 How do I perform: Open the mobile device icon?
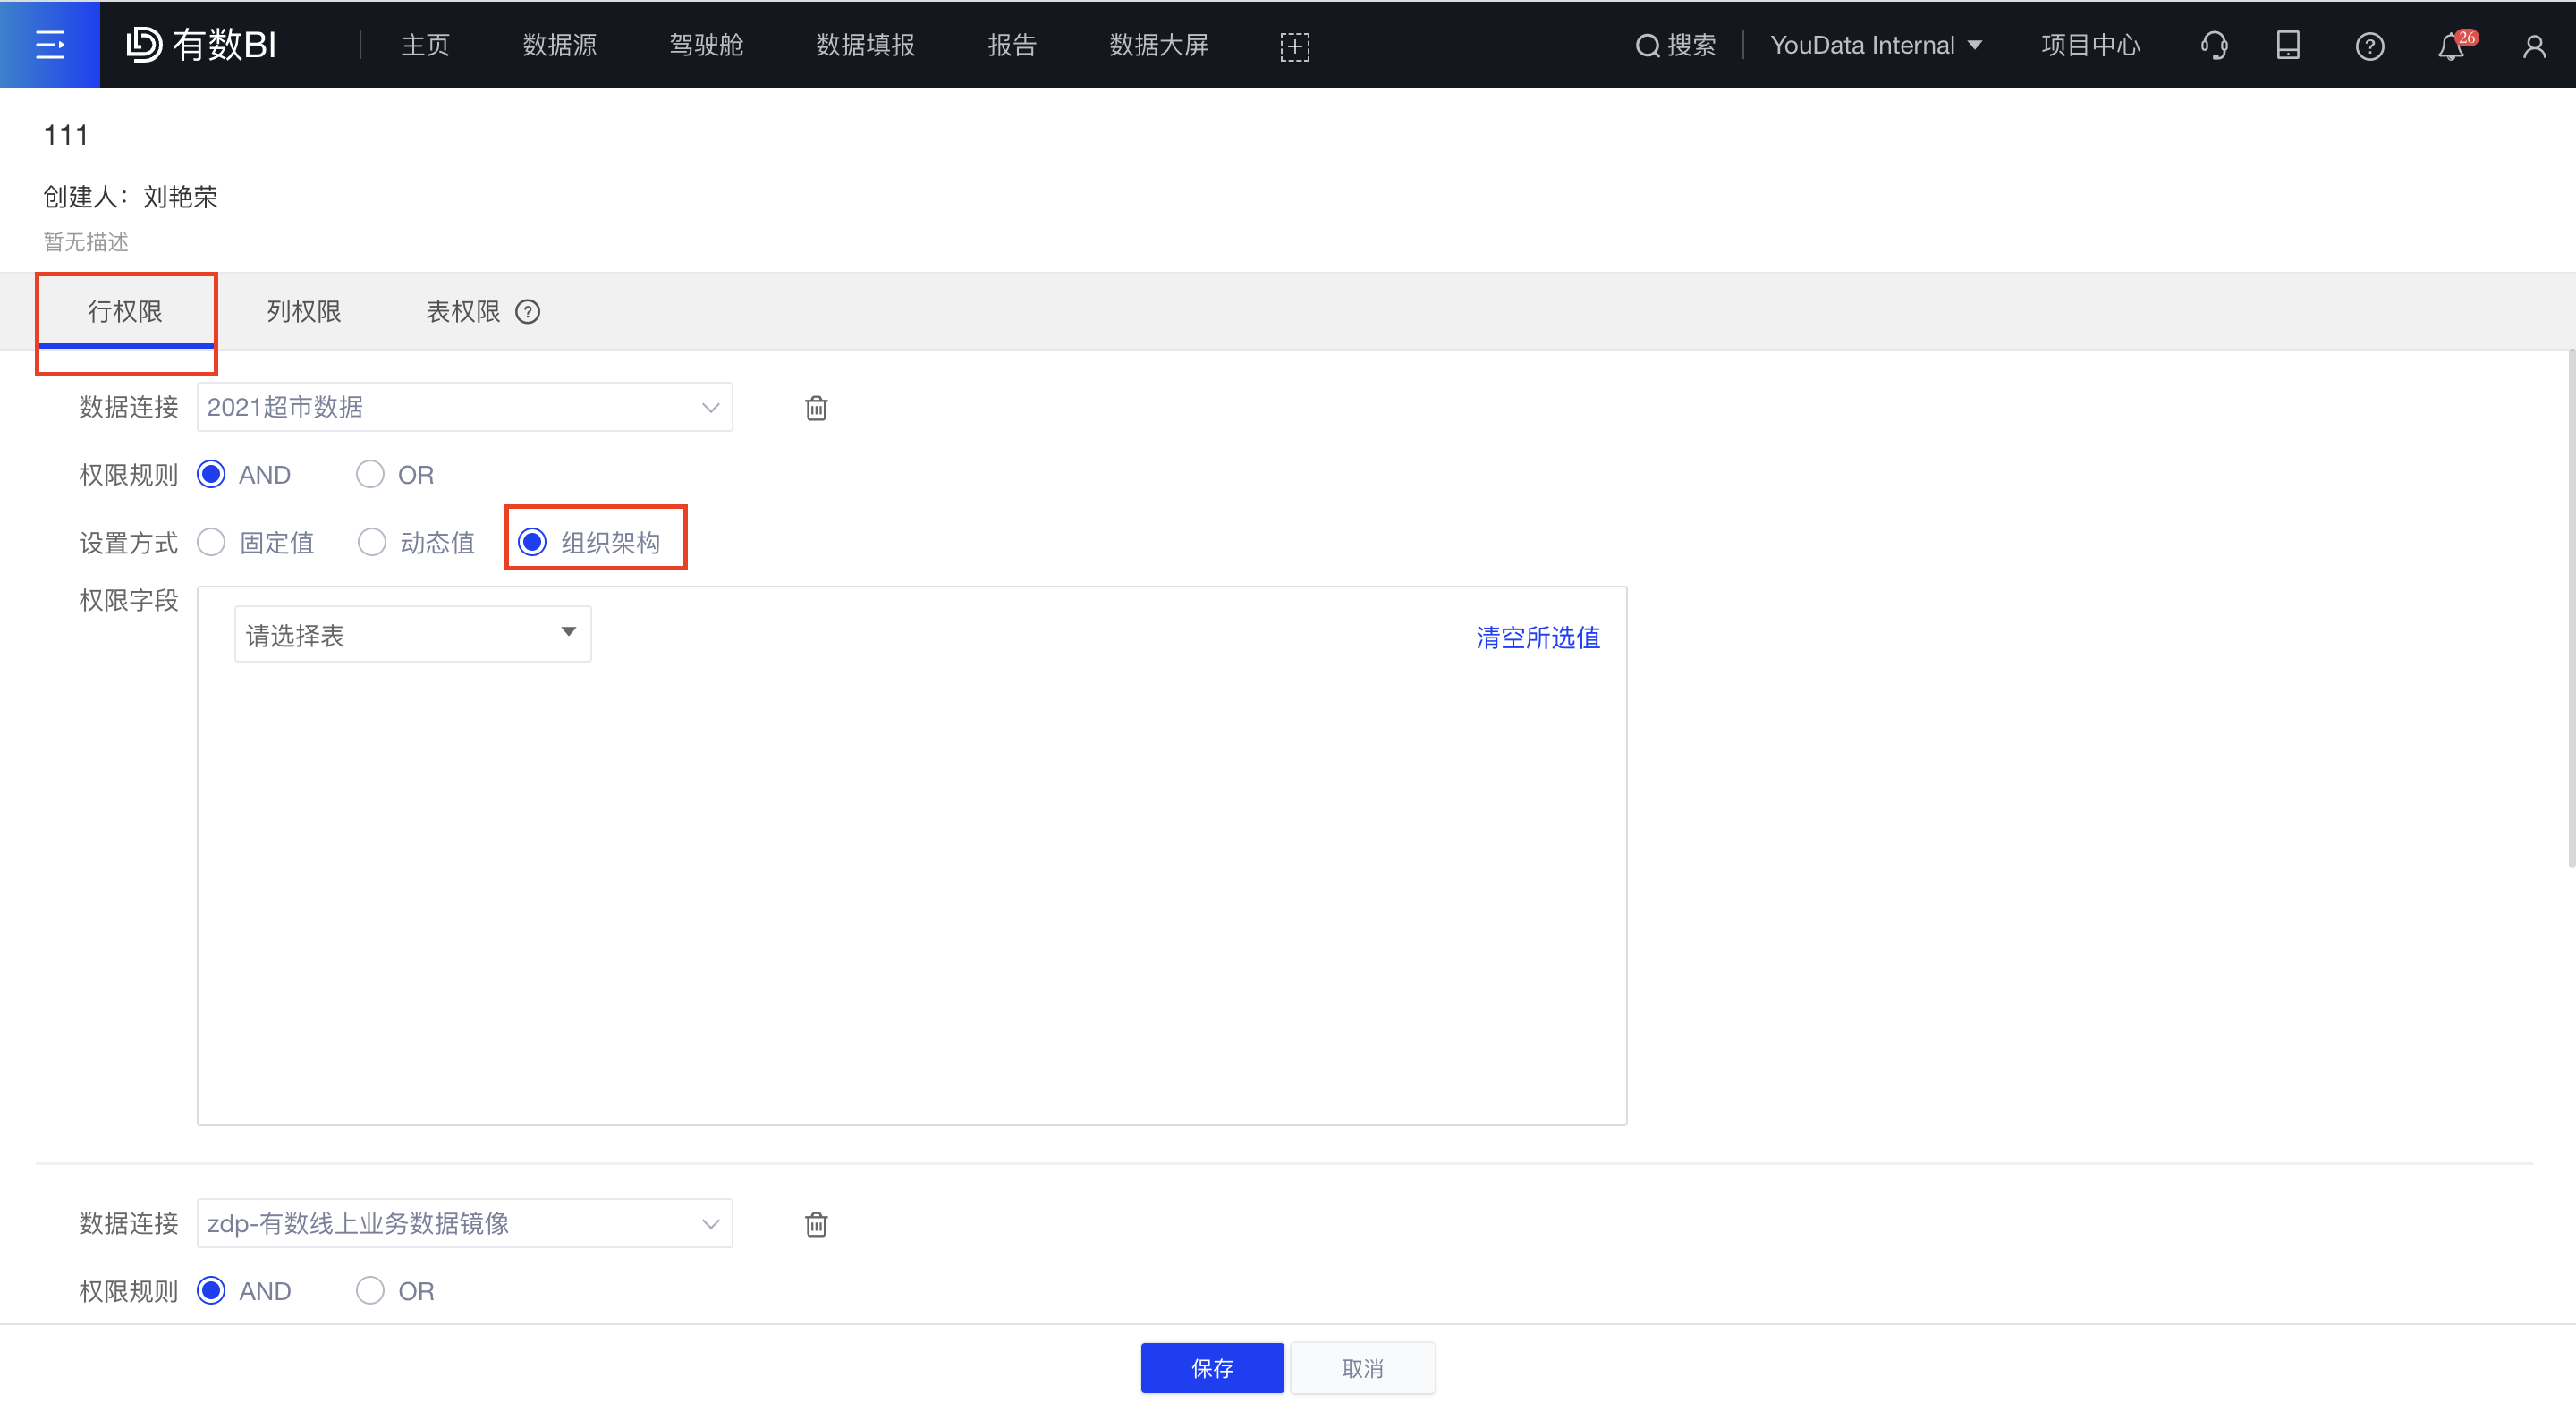(2288, 45)
